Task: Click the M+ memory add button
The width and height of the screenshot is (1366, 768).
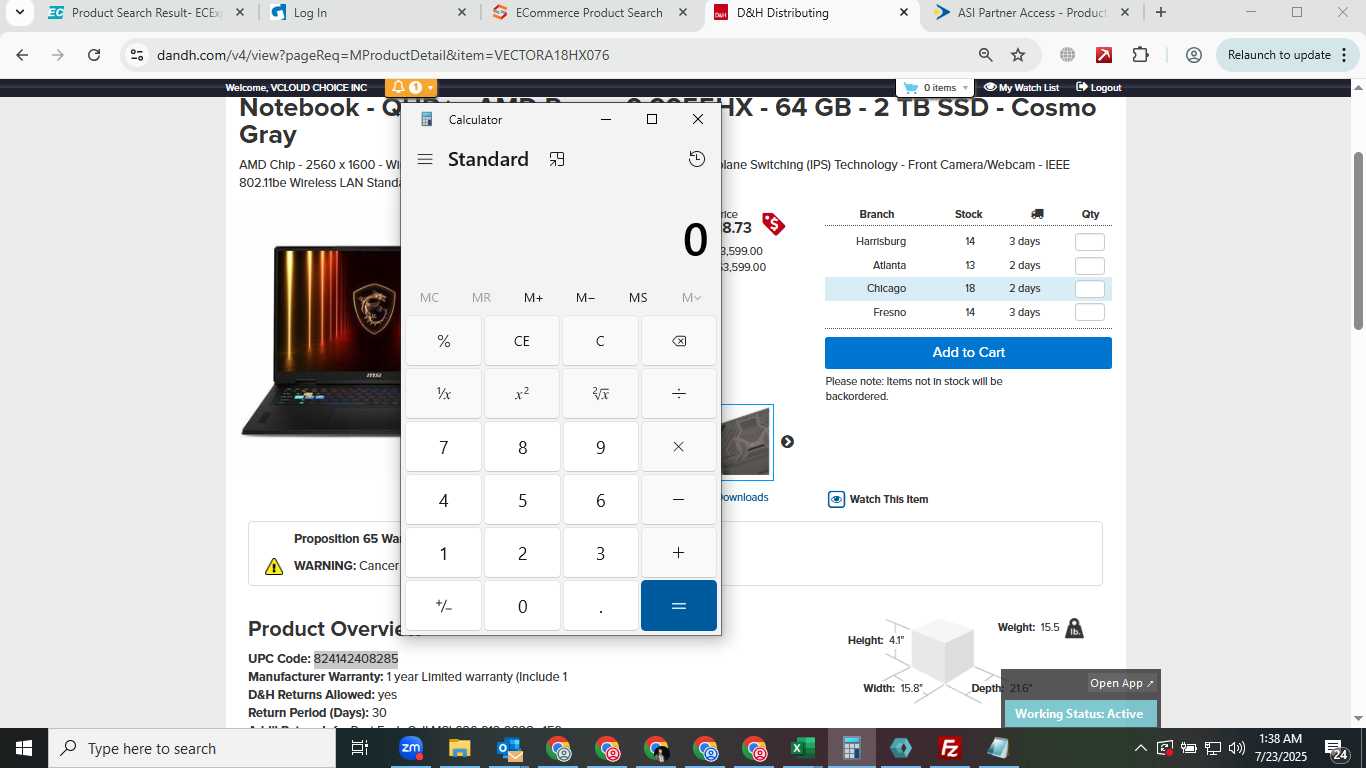Action: pos(534,298)
